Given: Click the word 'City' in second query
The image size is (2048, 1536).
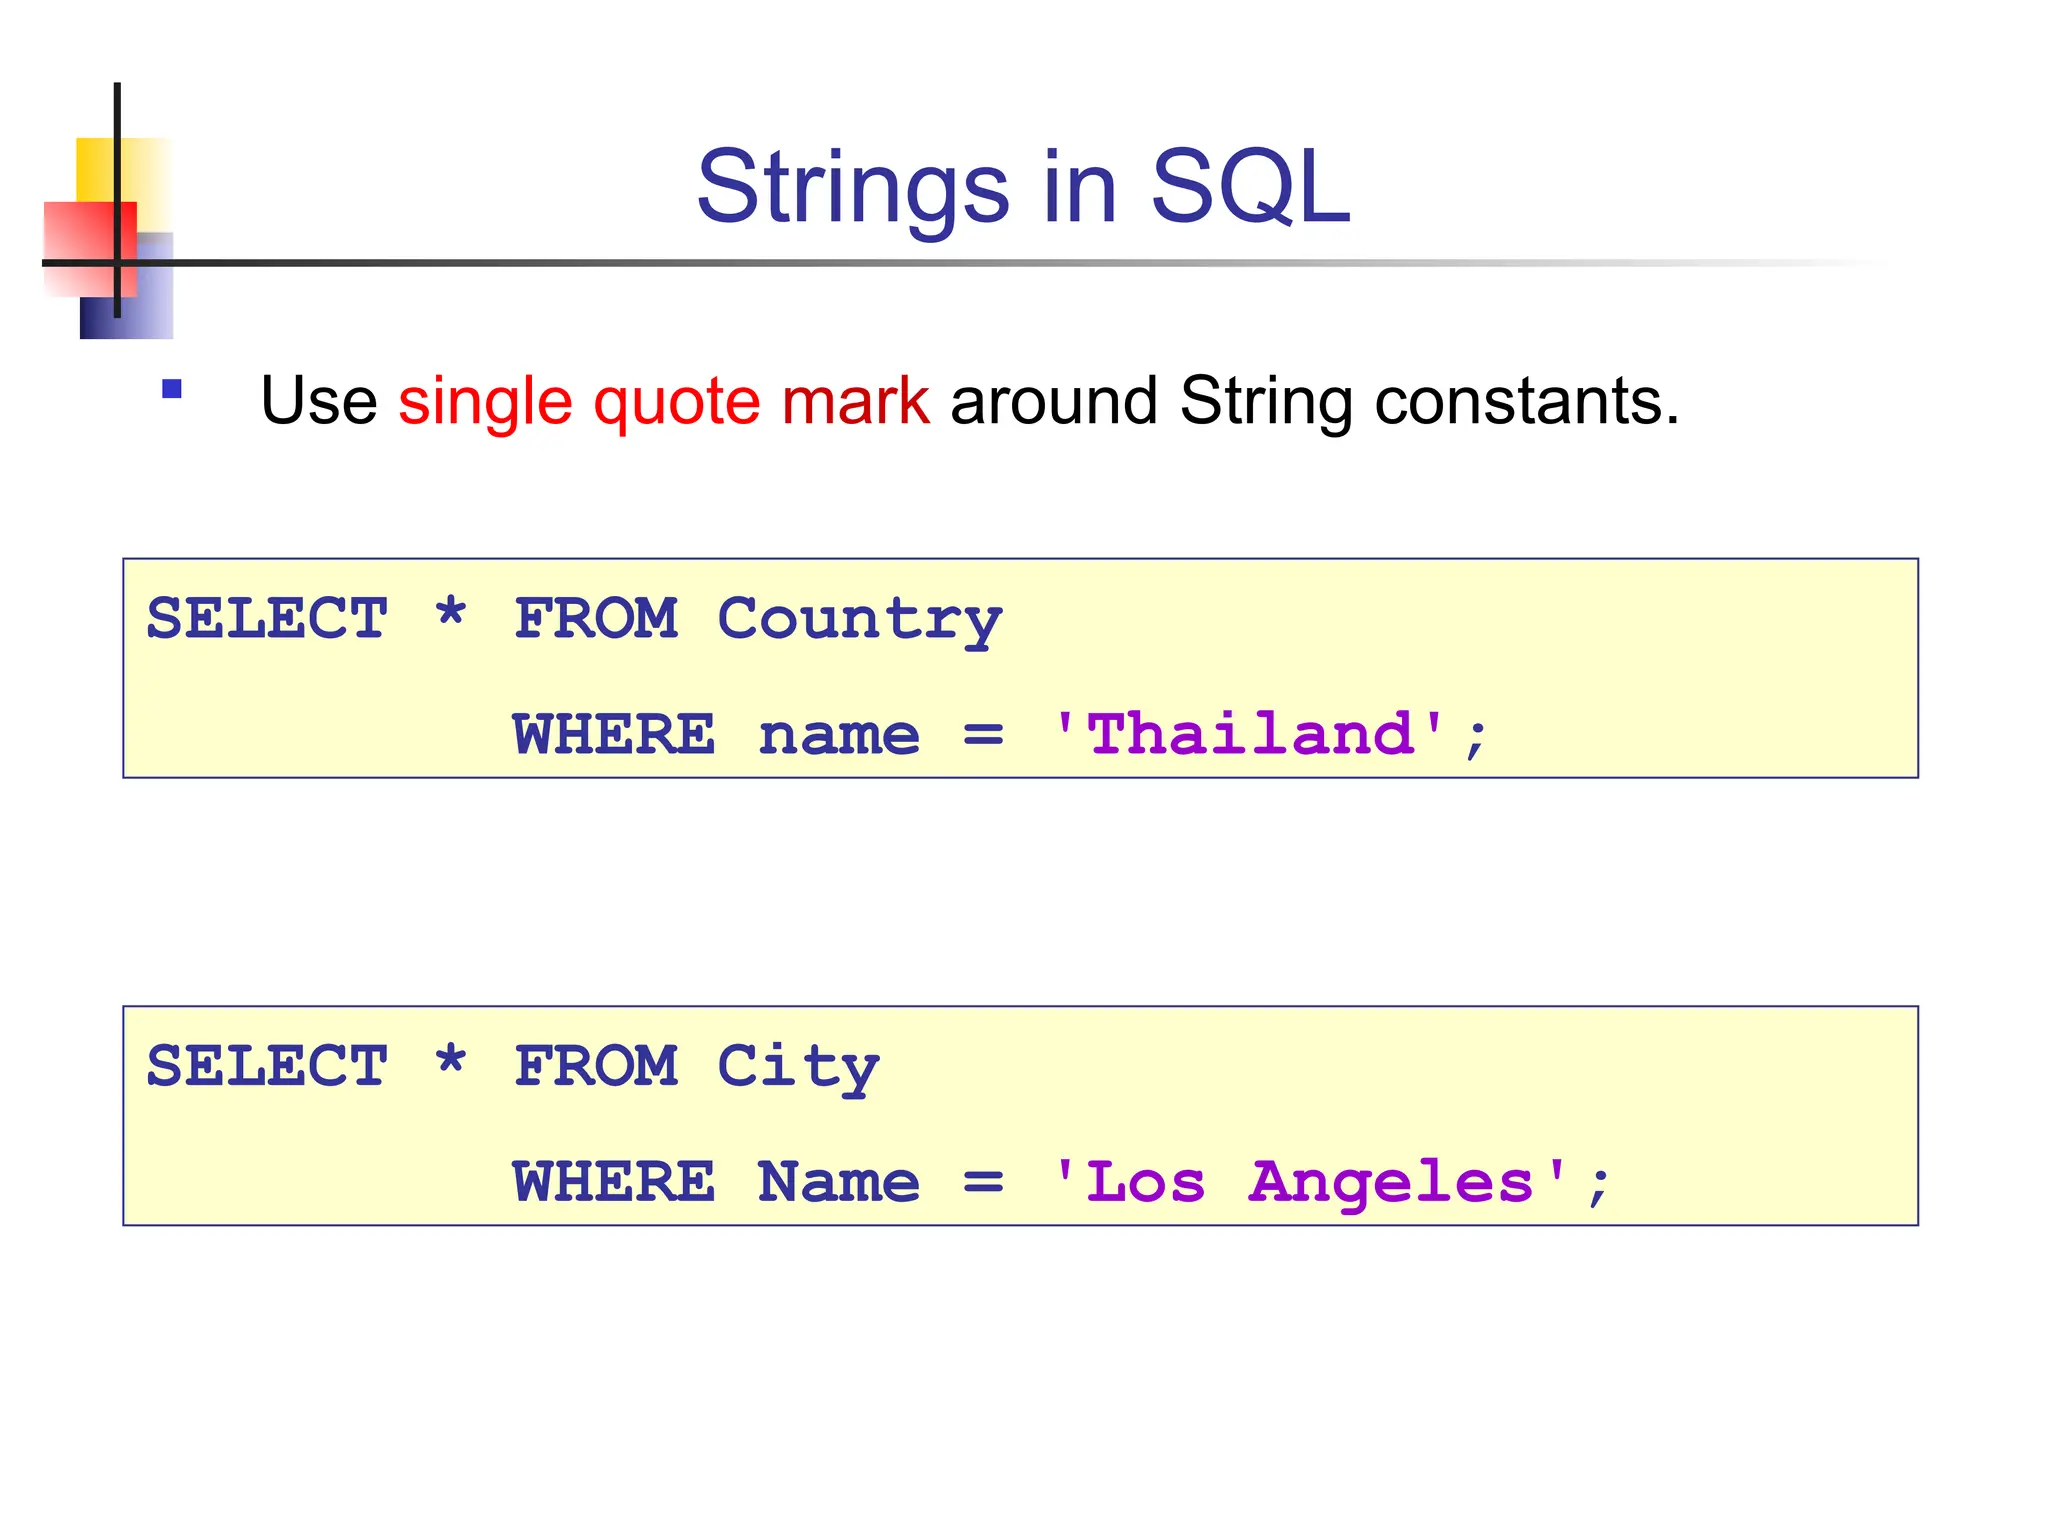Looking at the screenshot, I should 798,1068.
